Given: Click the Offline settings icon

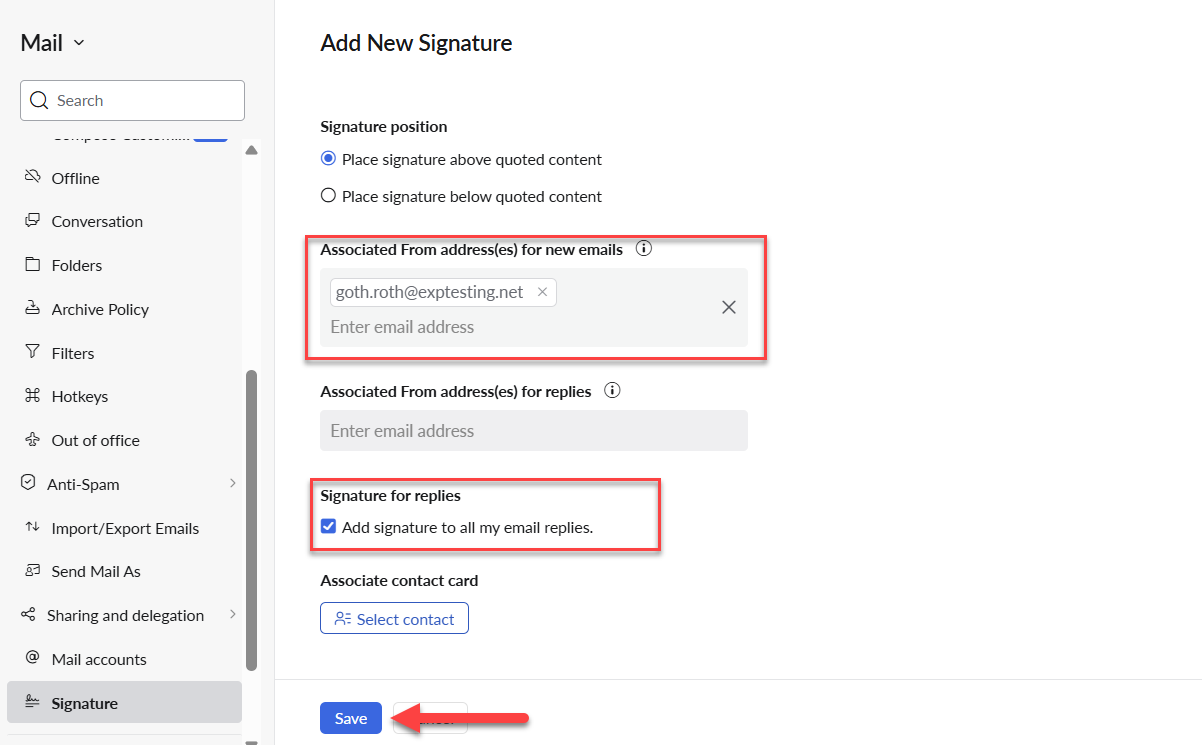Looking at the screenshot, I should [32, 178].
